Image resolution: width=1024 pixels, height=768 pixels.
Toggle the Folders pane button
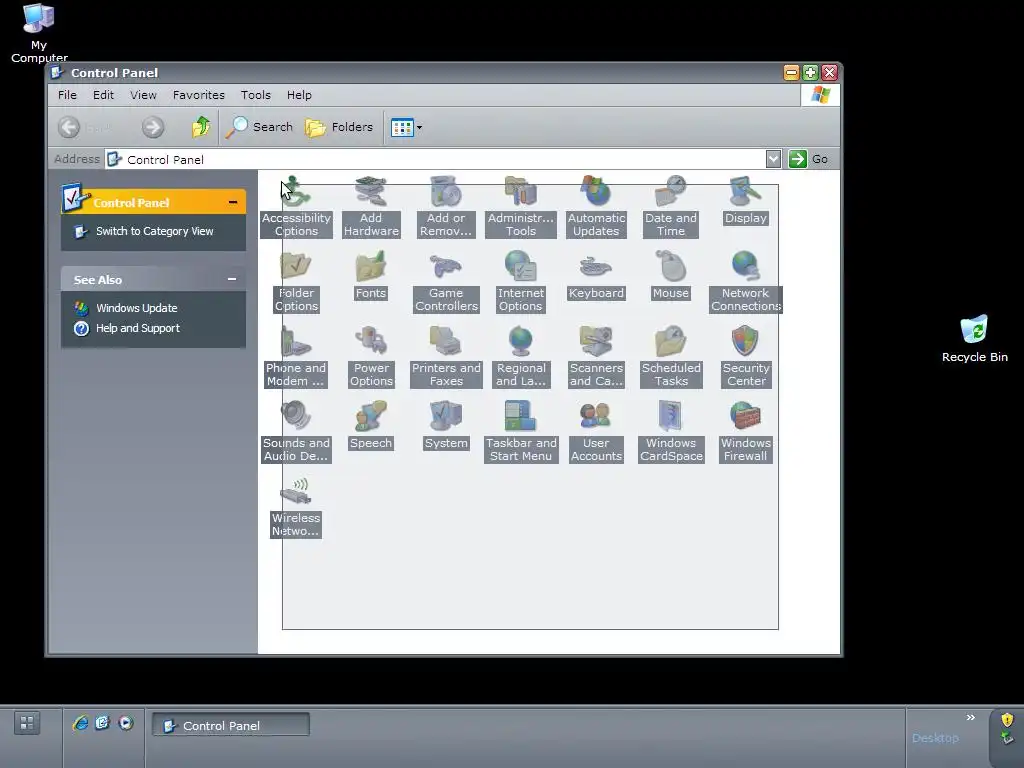coord(339,127)
